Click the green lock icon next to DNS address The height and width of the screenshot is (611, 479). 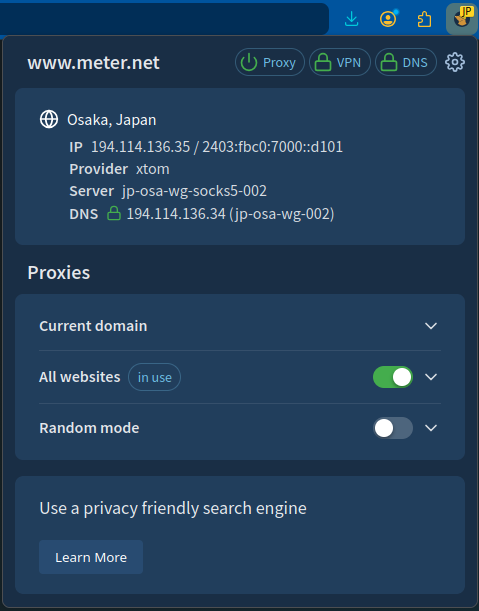point(114,214)
